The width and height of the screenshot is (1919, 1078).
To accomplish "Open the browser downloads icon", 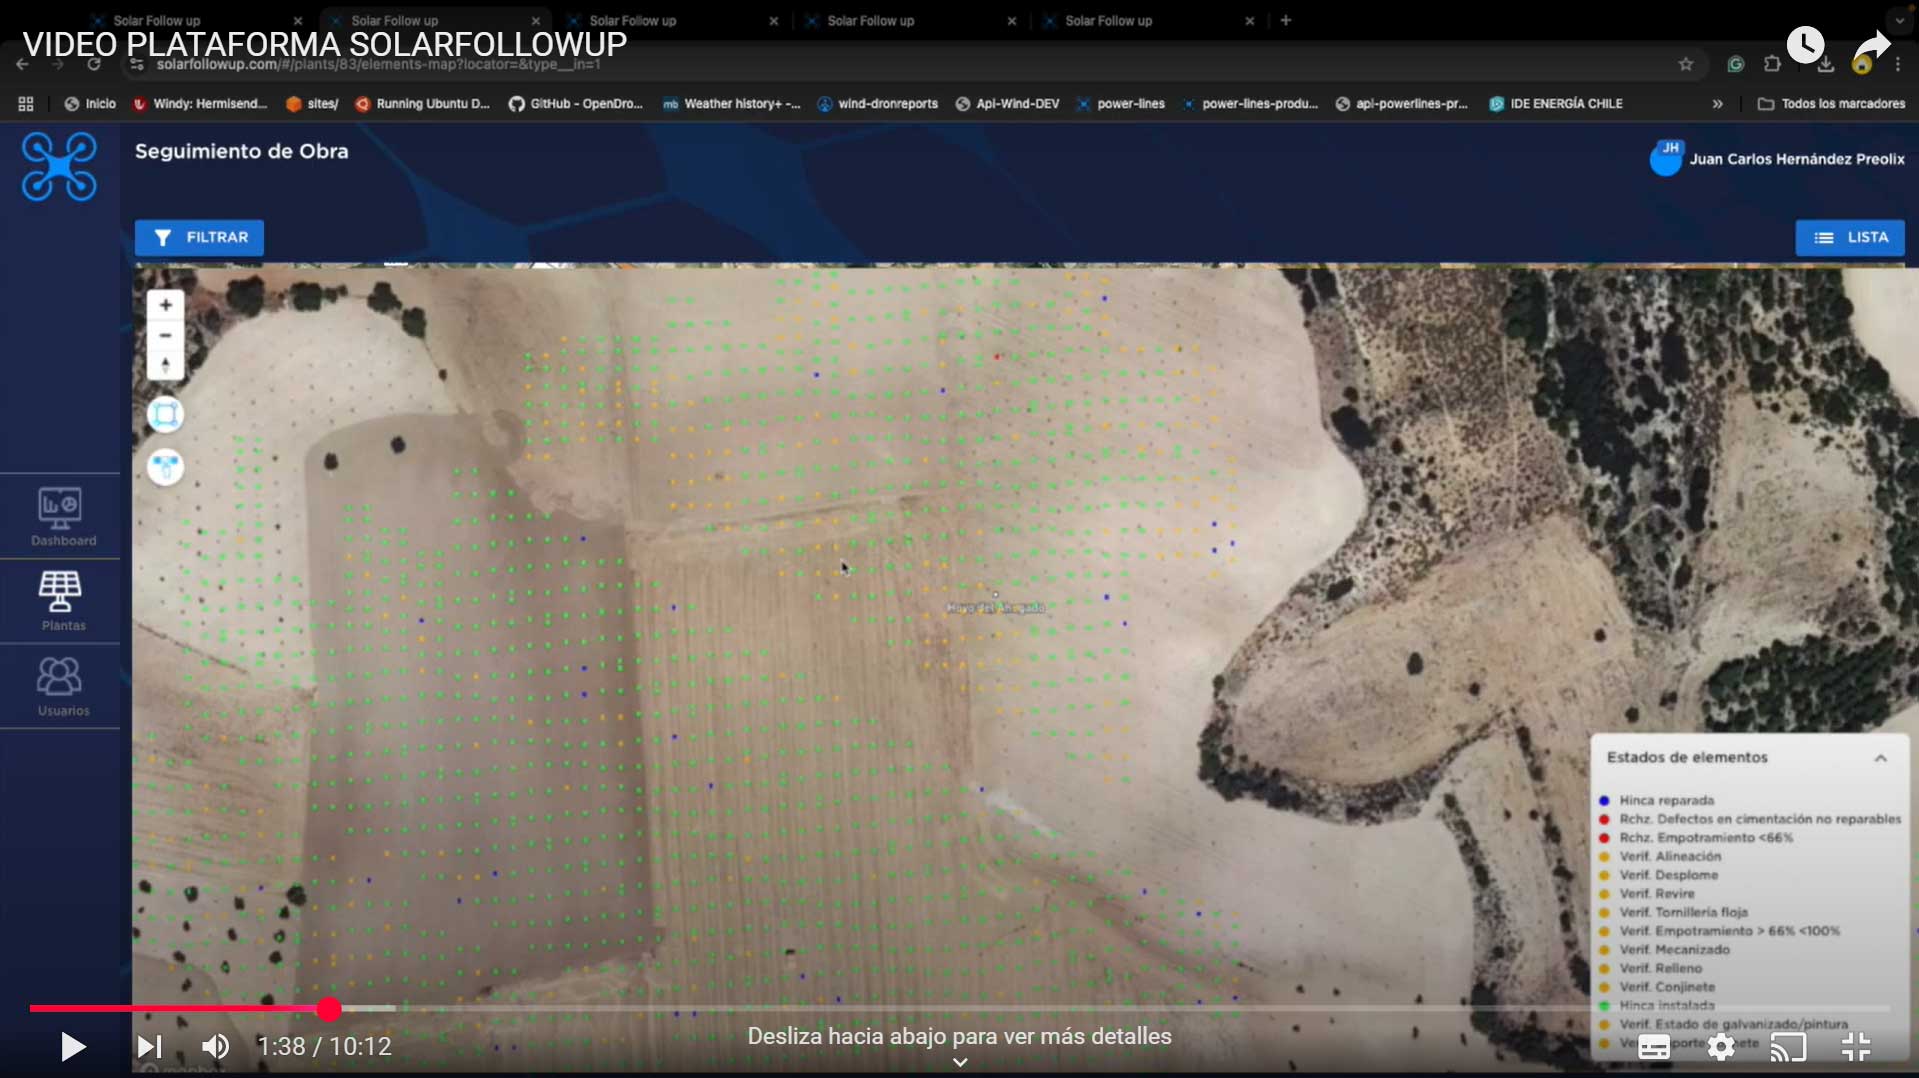I will (1825, 65).
